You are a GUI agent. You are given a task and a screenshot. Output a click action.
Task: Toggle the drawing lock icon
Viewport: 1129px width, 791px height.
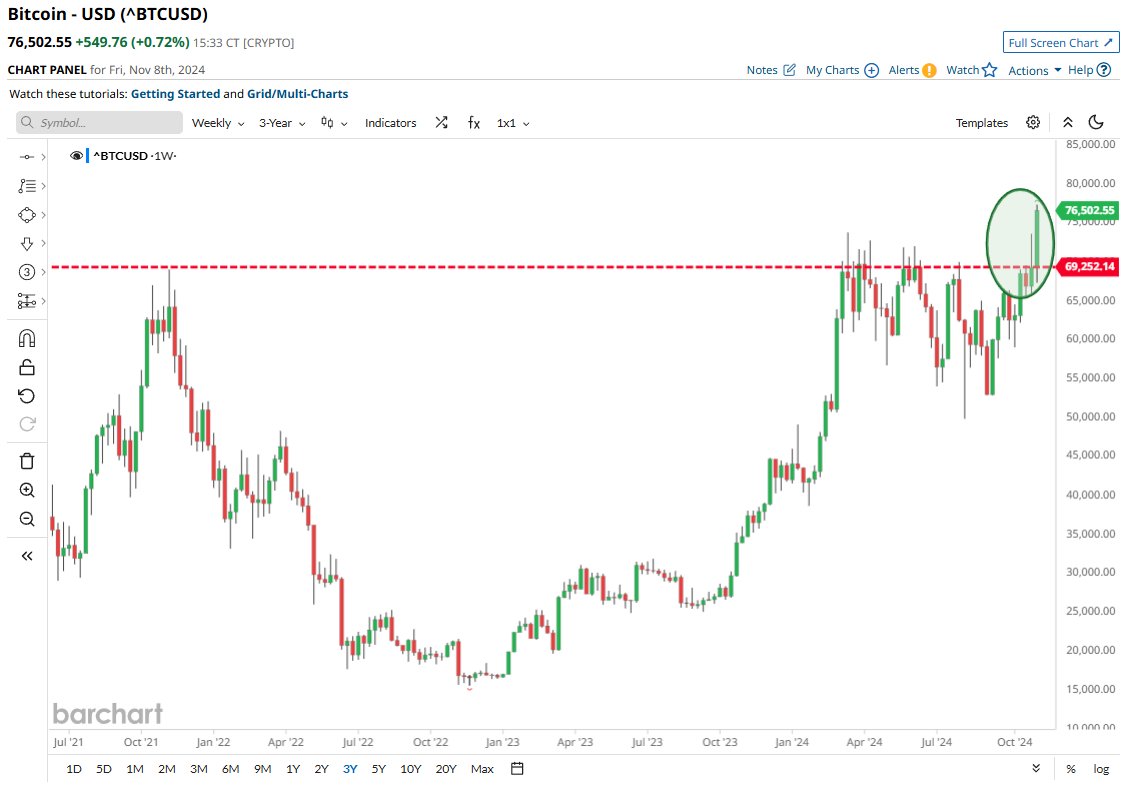click(27, 367)
